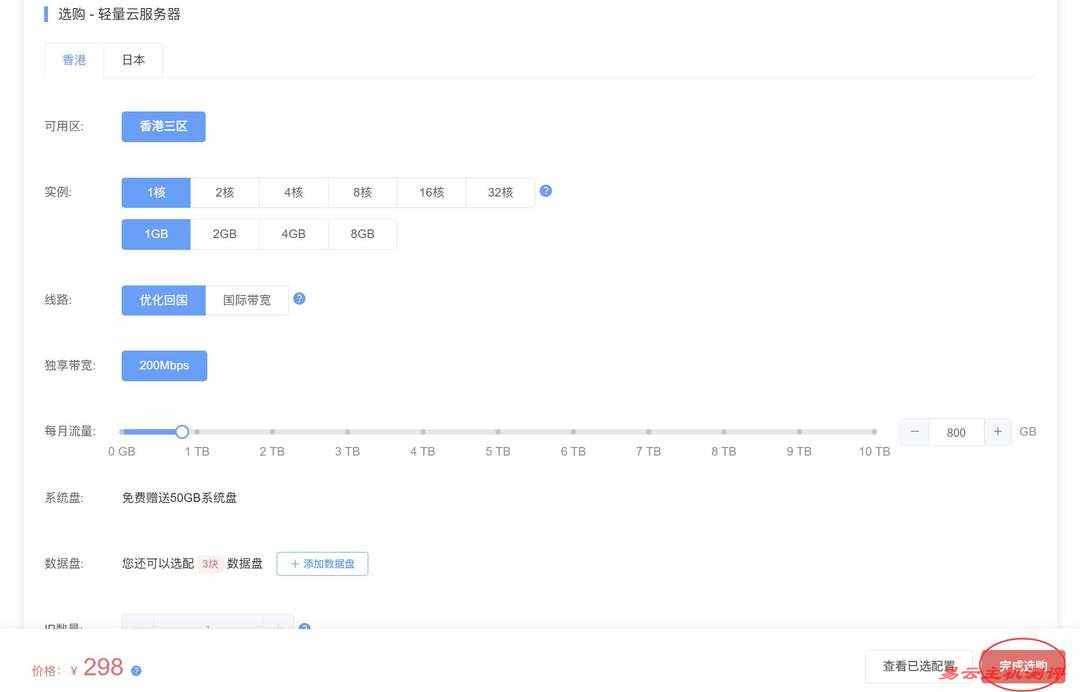Select the 香港 region tab
This screenshot has height=692, width=1080.
74,60
